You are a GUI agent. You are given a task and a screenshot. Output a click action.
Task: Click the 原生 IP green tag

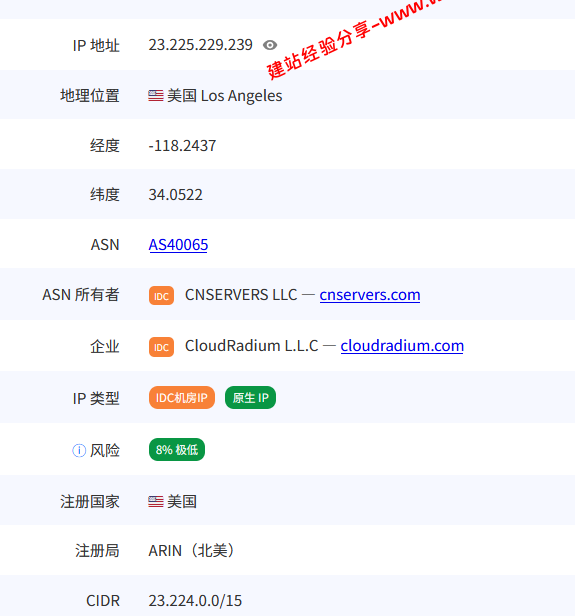click(x=251, y=398)
